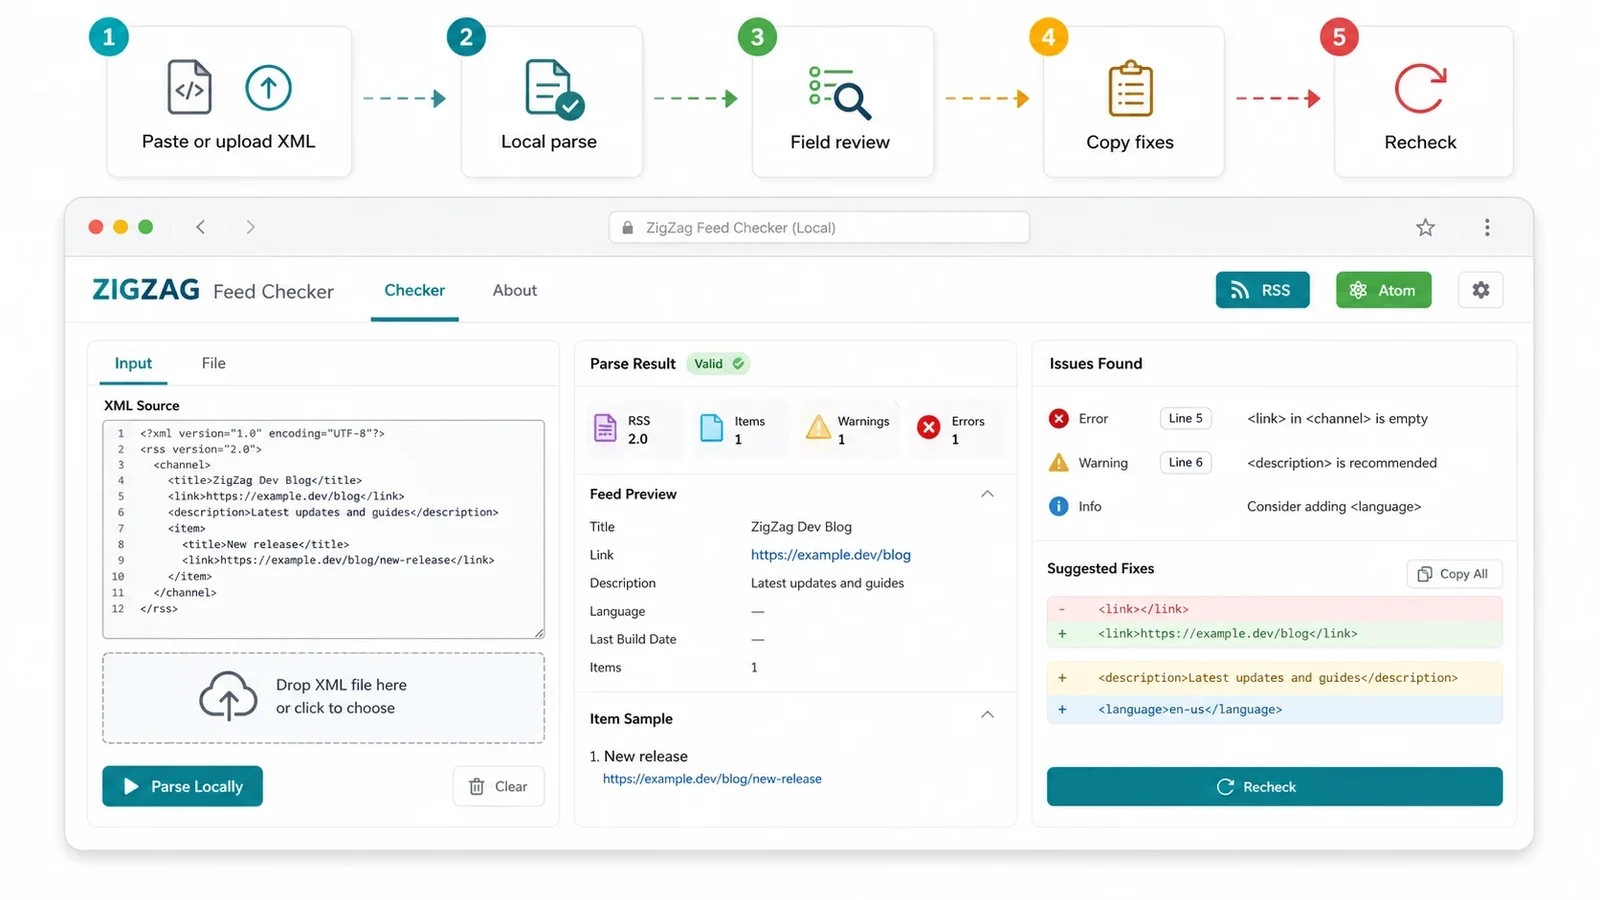Click the Parse Locally button
The height and width of the screenshot is (900, 1600).
point(182,786)
